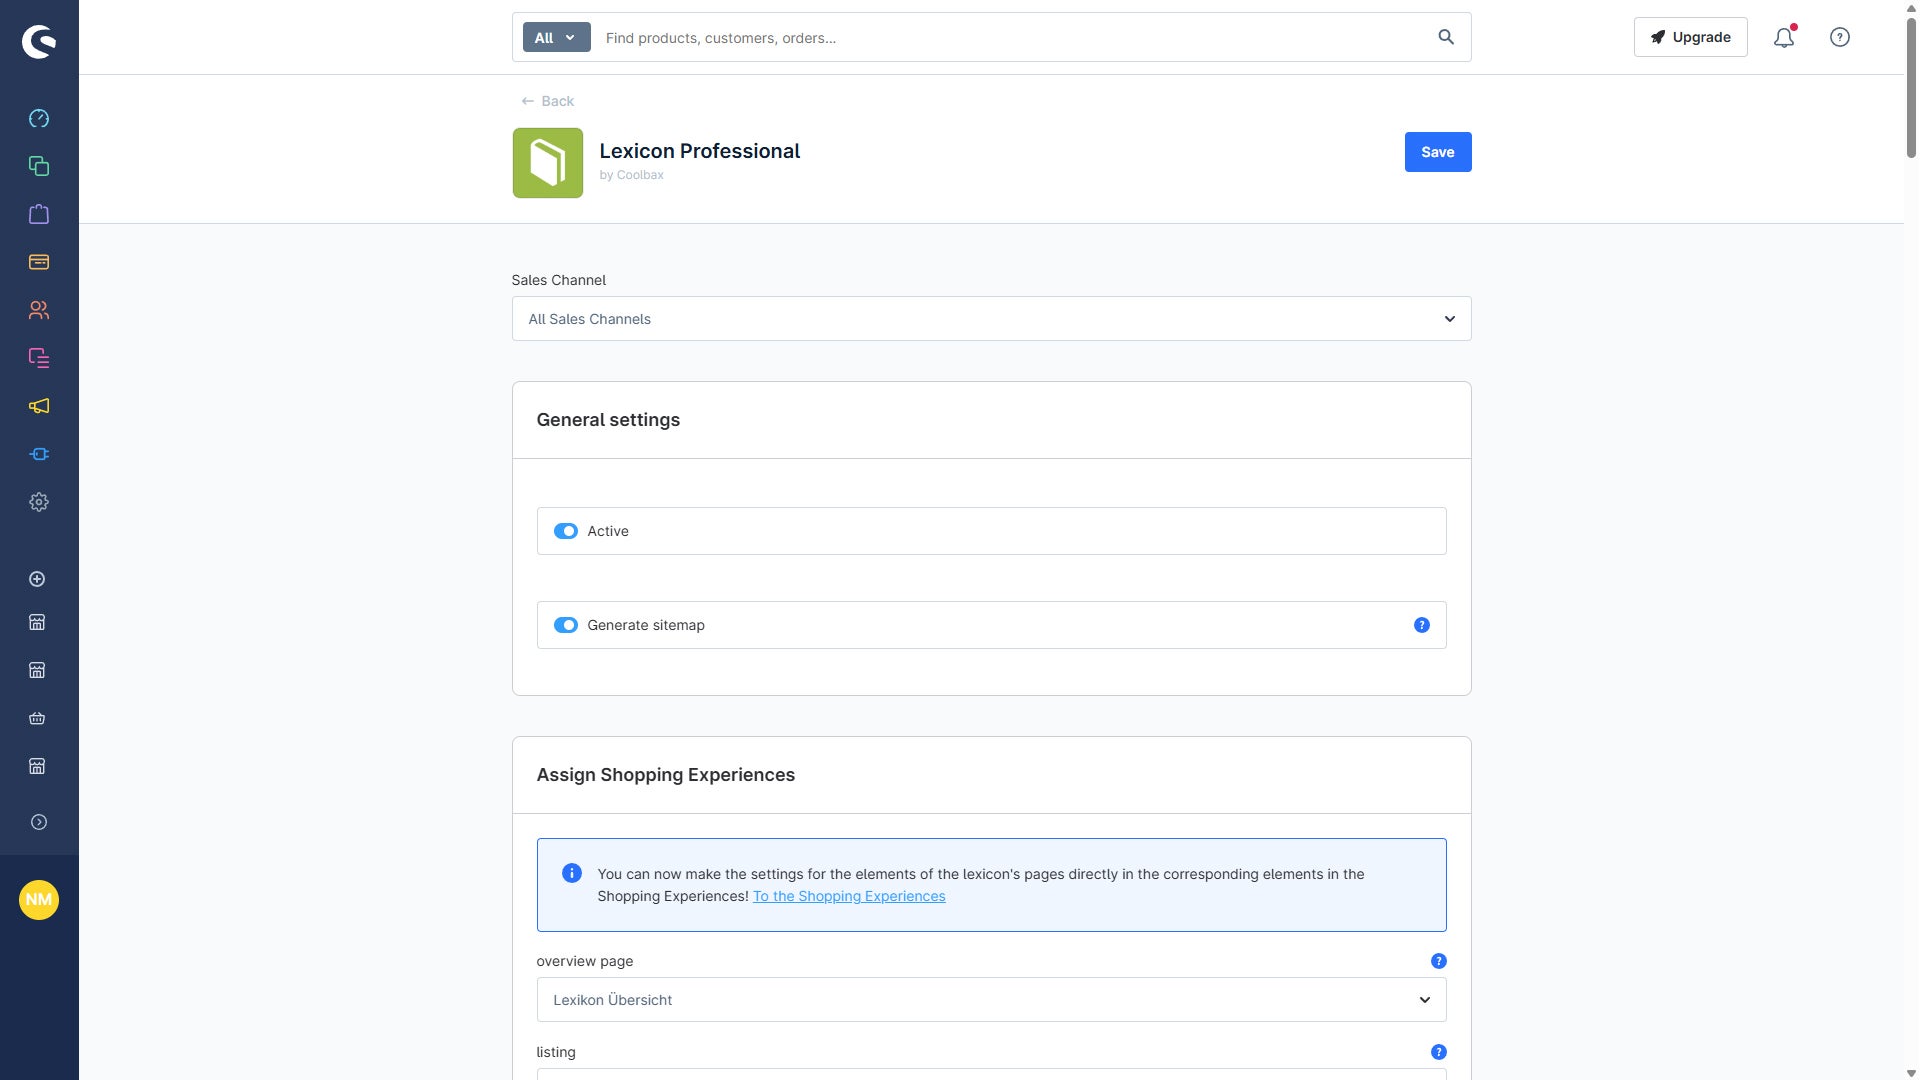Open Orders via the shopping bag icon
1920x1080 pixels.
click(x=39, y=214)
